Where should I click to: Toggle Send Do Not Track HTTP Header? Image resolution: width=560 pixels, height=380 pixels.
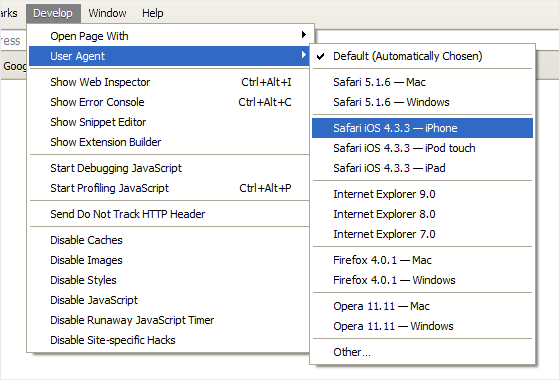[169, 214]
